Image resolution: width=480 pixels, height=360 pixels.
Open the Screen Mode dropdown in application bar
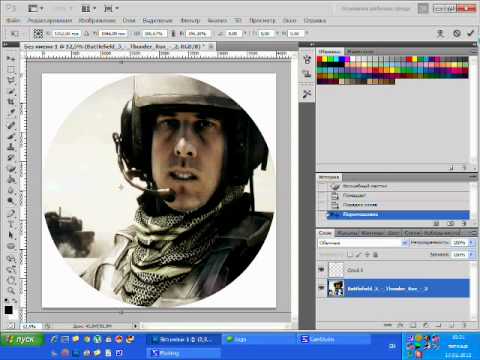pos(111,9)
